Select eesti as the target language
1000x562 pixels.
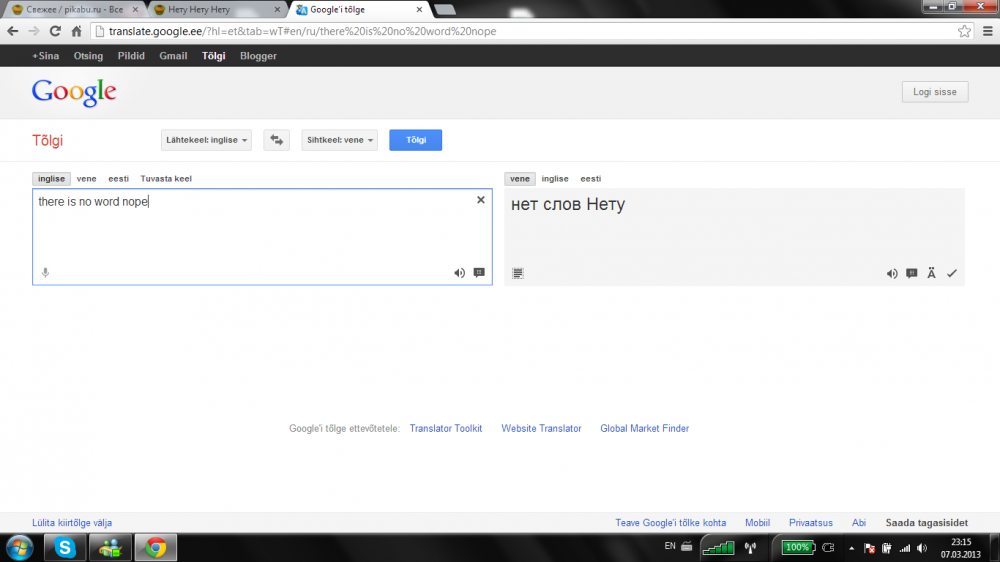pyautogui.click(x=591, y=179)
